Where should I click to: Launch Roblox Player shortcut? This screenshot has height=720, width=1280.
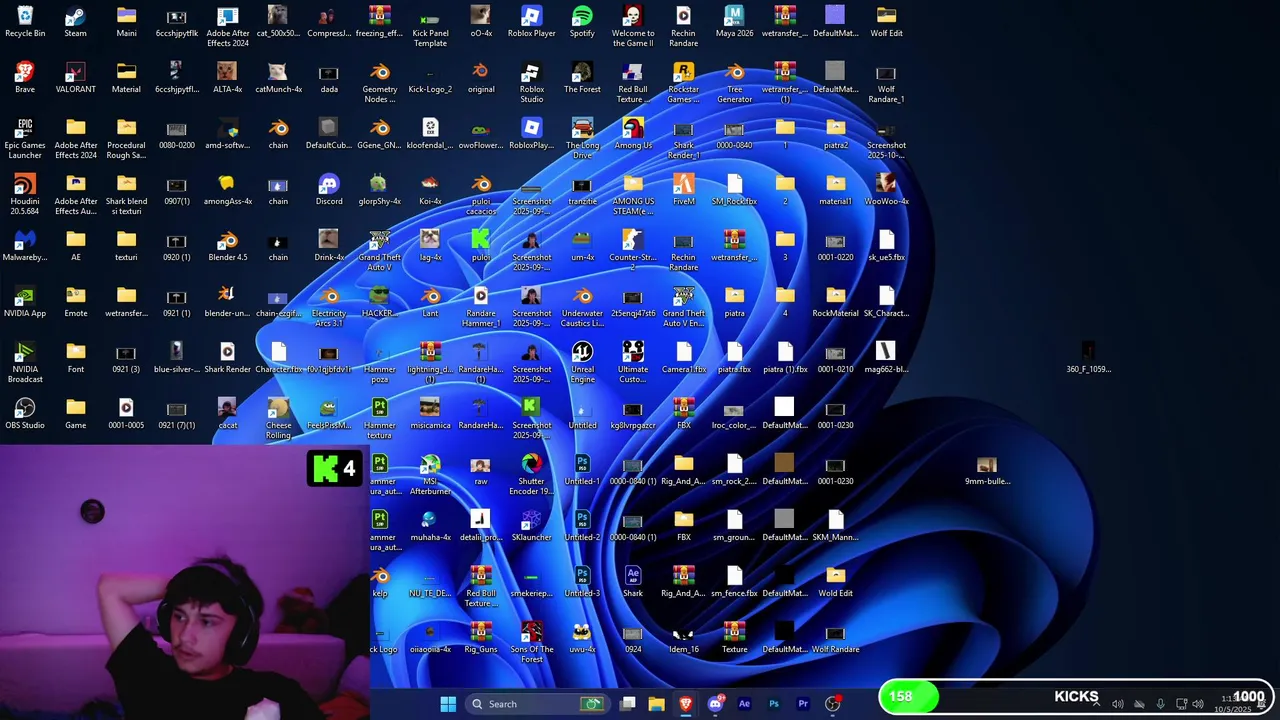pyautogui.click(x=532, y=22)
